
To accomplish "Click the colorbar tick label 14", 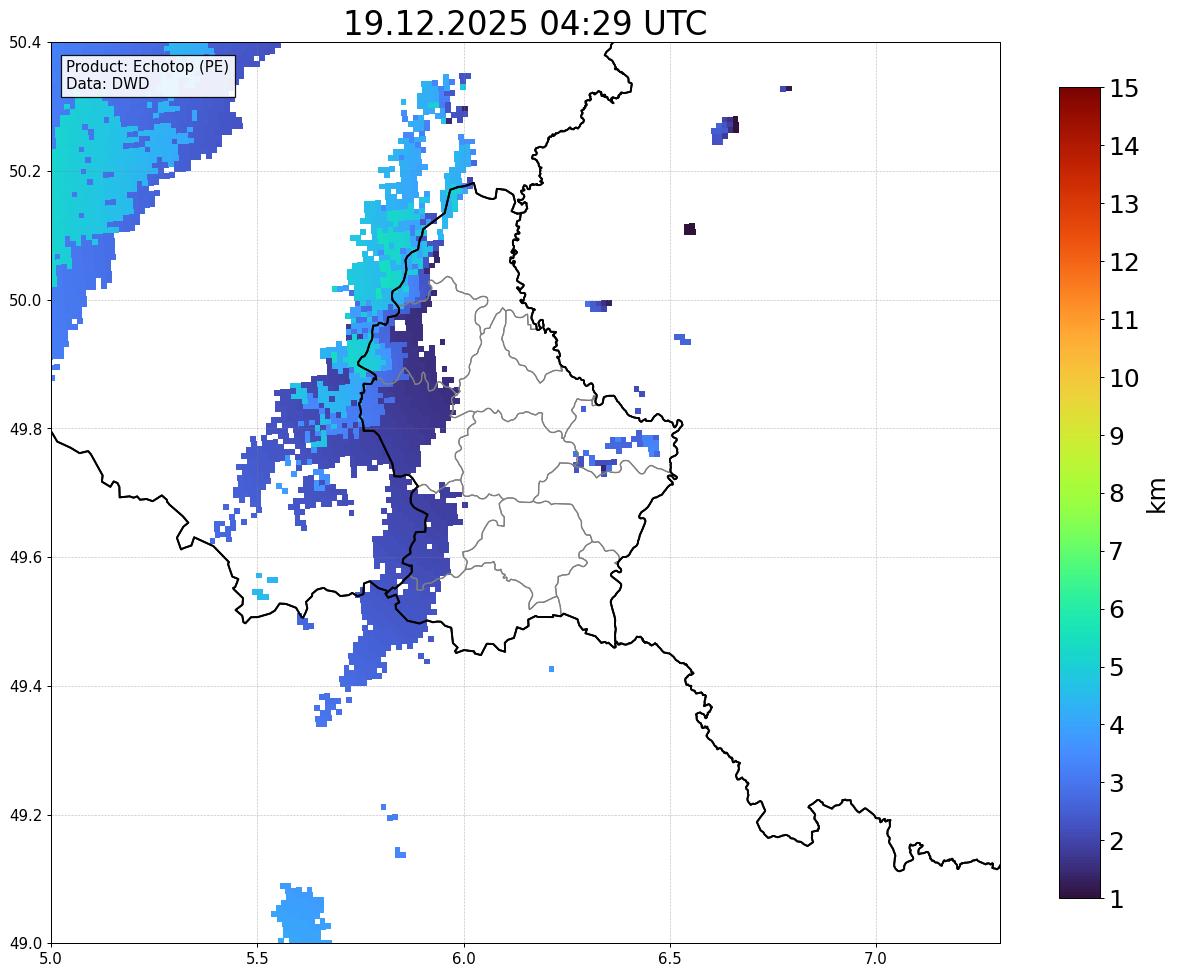I will 1124,147.
